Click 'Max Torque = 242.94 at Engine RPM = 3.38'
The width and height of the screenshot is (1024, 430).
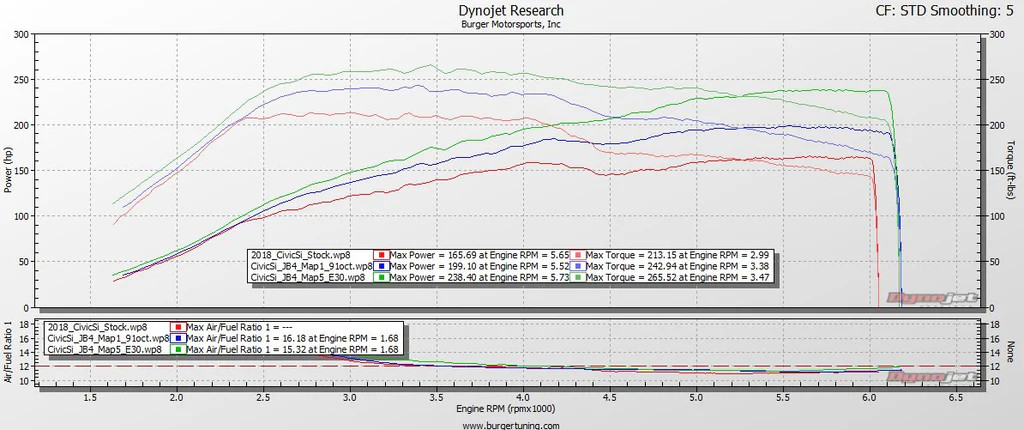tap(677, 266)
